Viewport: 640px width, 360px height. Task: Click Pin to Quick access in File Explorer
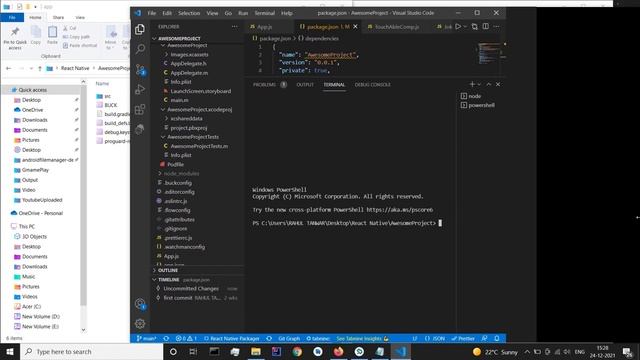click(15, 38)
